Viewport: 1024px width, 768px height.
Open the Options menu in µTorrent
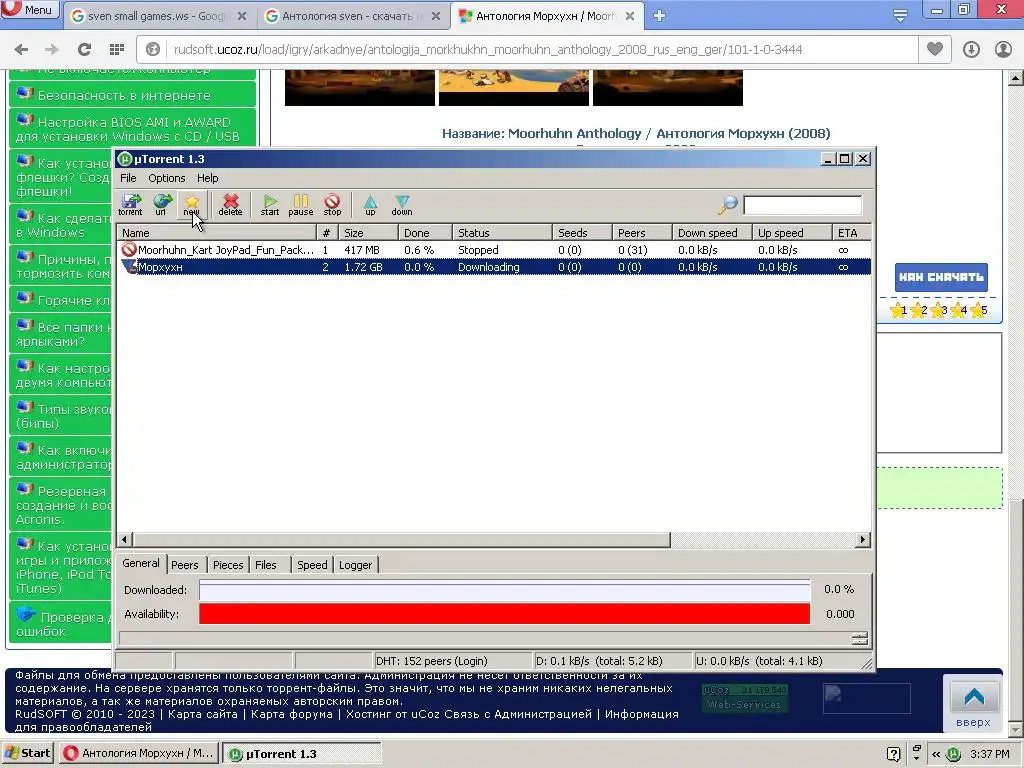point(167,178)
